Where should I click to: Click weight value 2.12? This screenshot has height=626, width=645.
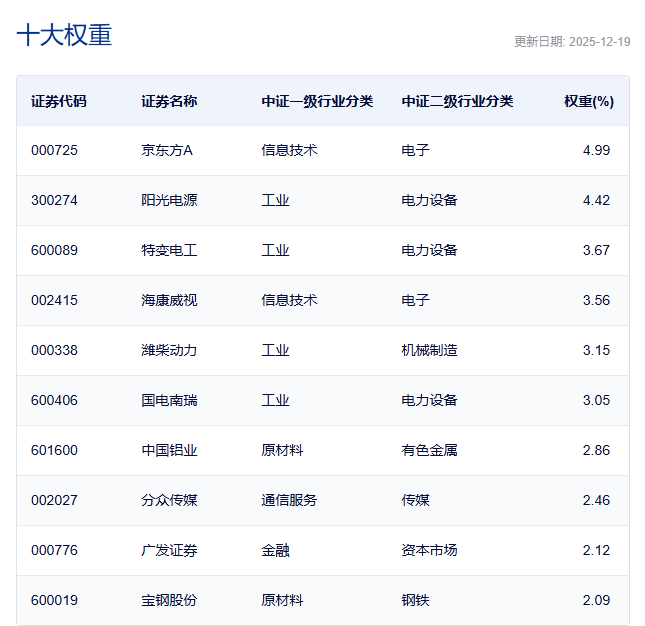[596, 550]
